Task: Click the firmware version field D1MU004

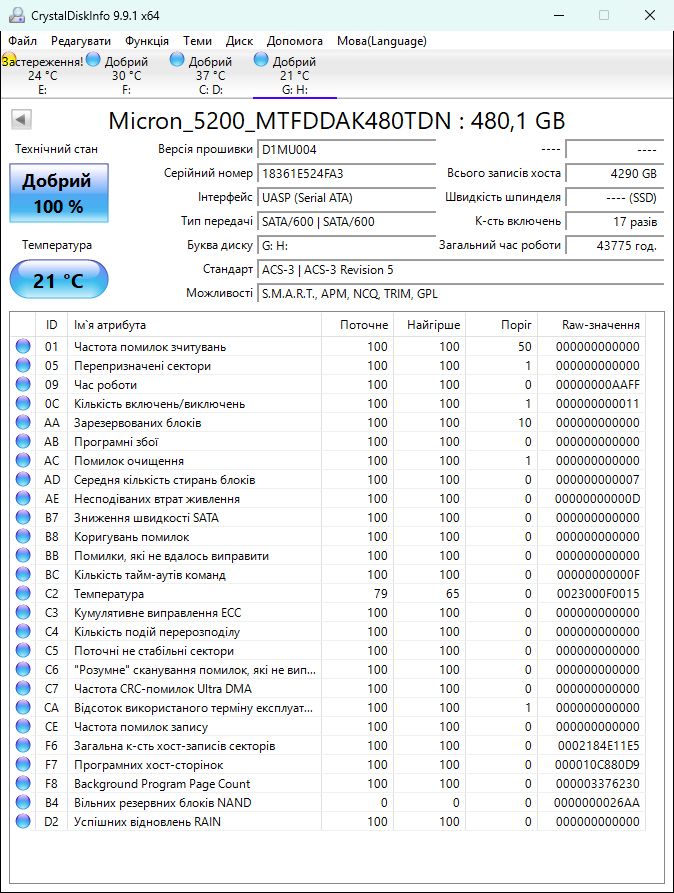Action: pyautogui.click(x=346, y=150)
